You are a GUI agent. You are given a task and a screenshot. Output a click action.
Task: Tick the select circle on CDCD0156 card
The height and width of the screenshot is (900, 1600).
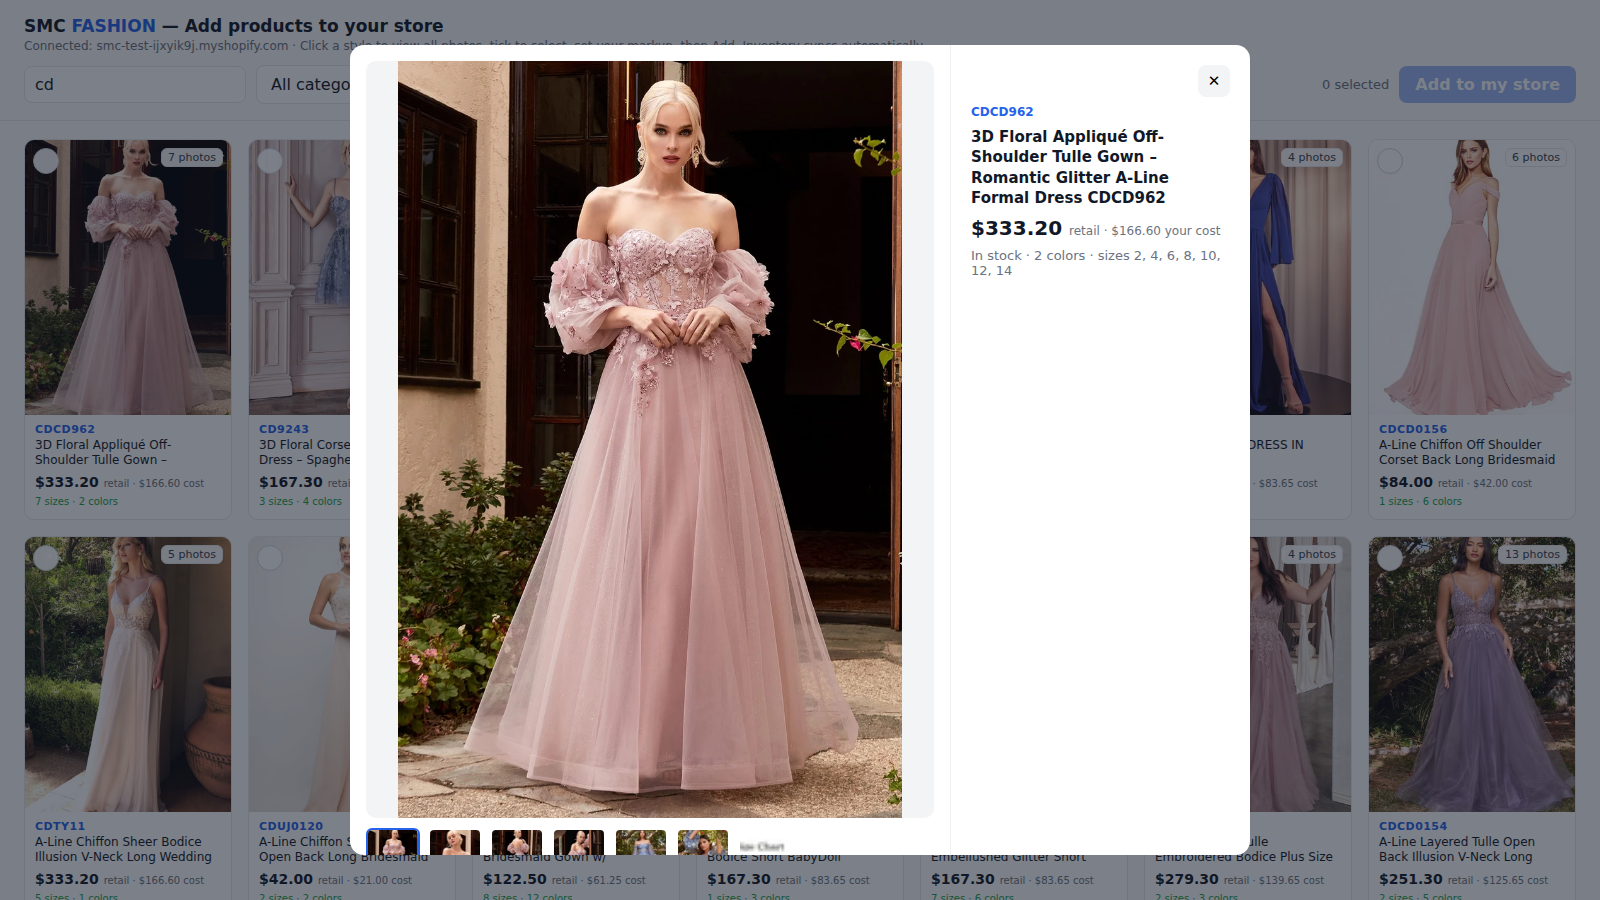pos(1390,160)
